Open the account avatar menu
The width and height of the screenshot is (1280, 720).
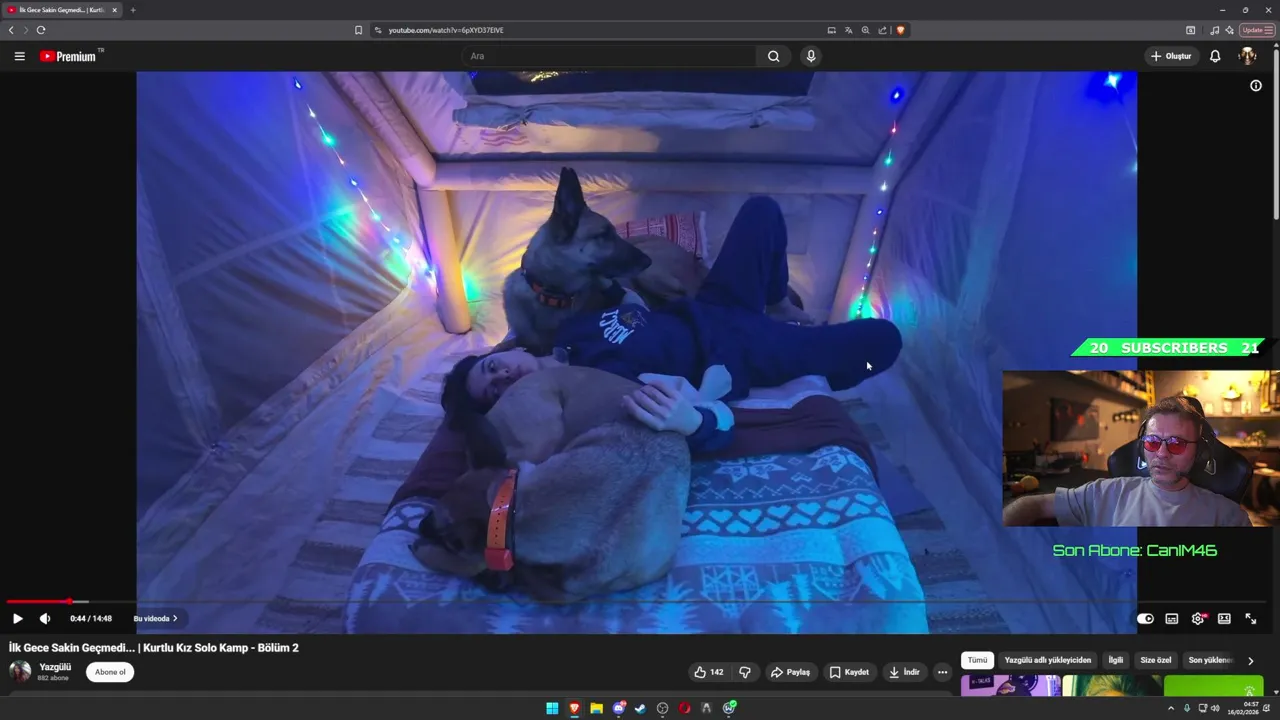[1247, 56]
